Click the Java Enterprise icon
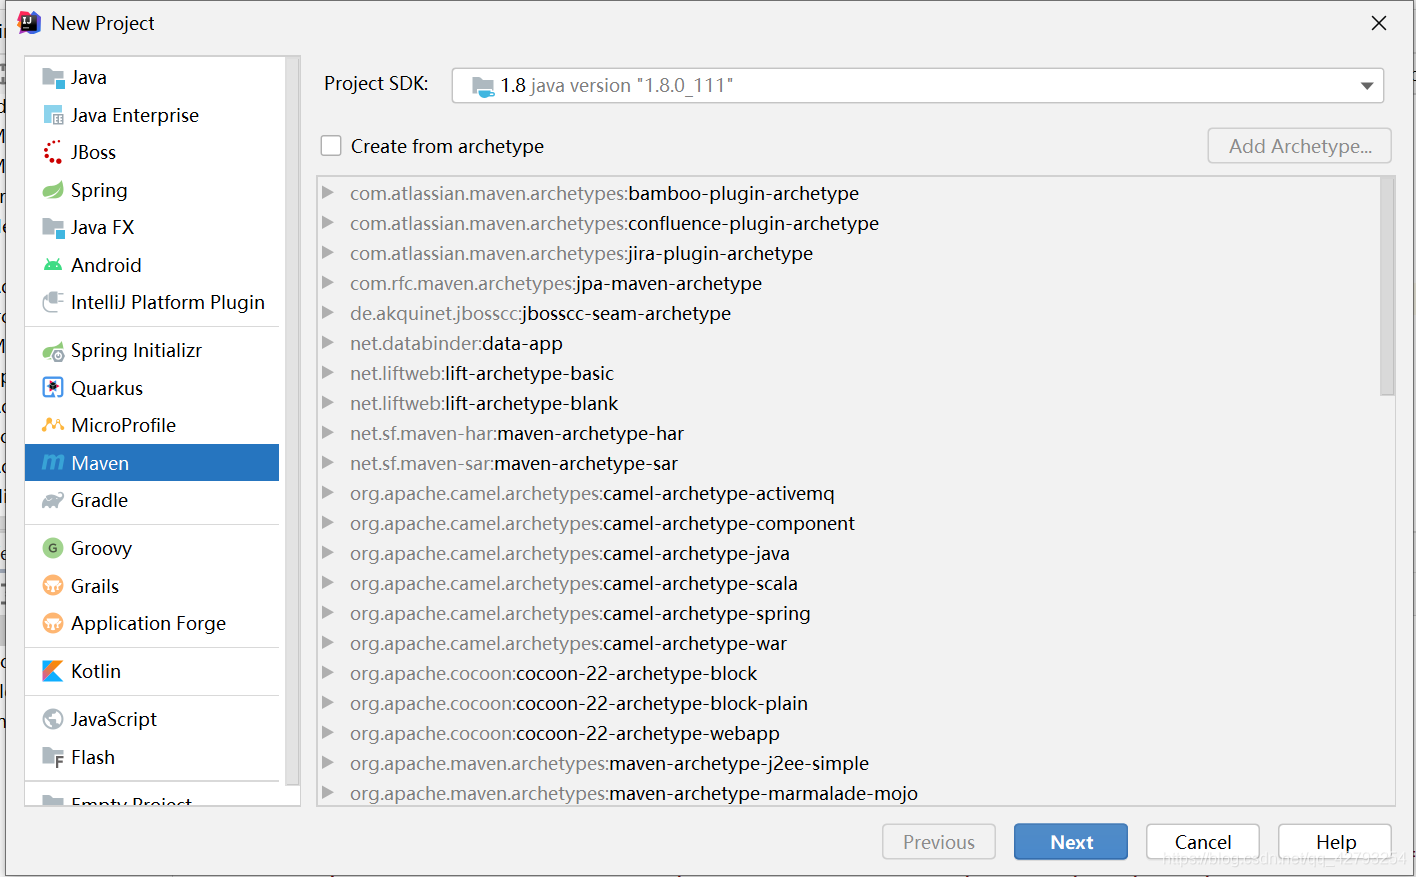1416x877 pixels. (53, 116)
